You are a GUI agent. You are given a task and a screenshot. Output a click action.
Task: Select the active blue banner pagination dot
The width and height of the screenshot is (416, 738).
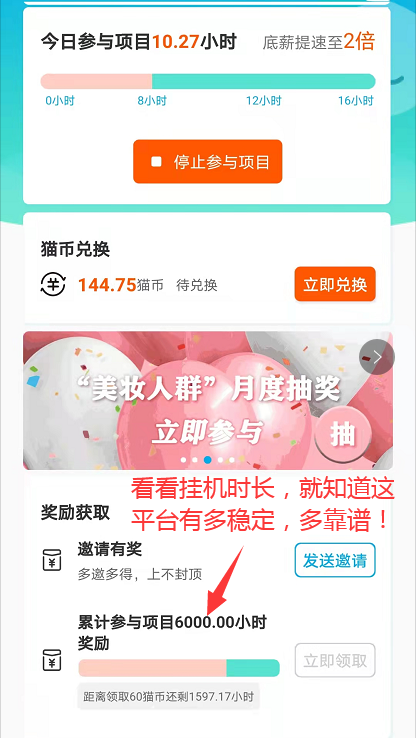point(208,460)
